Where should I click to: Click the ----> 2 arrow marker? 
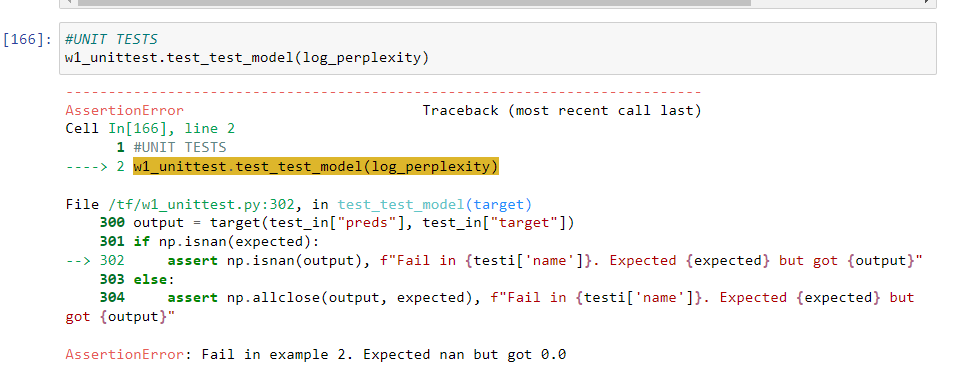94,166
